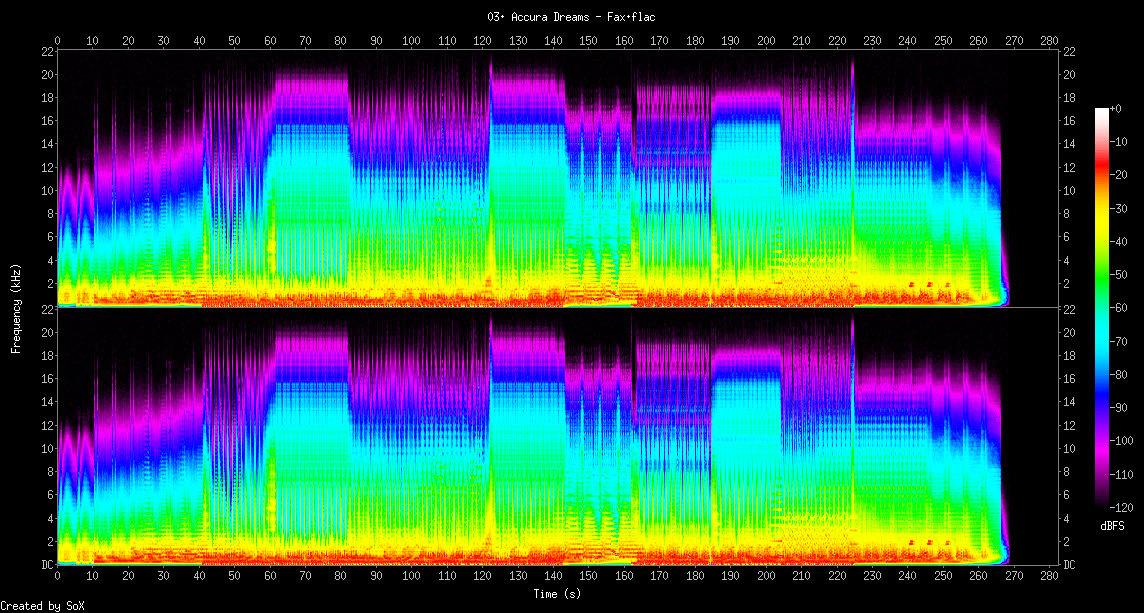The width and height of the screenshot is (1144, 613).
Task: Click the DC label at bottom right
Action: pyautogui.click(x=1069, y=565)
